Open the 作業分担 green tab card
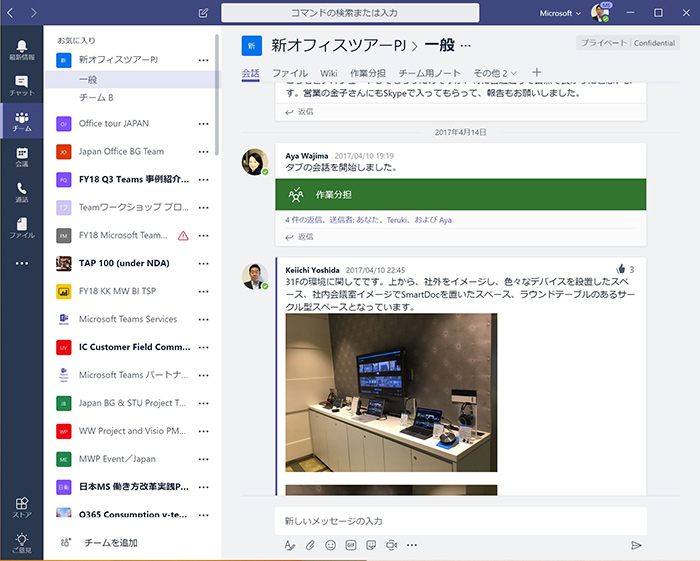The image size is (700, 561). point(461,195)
